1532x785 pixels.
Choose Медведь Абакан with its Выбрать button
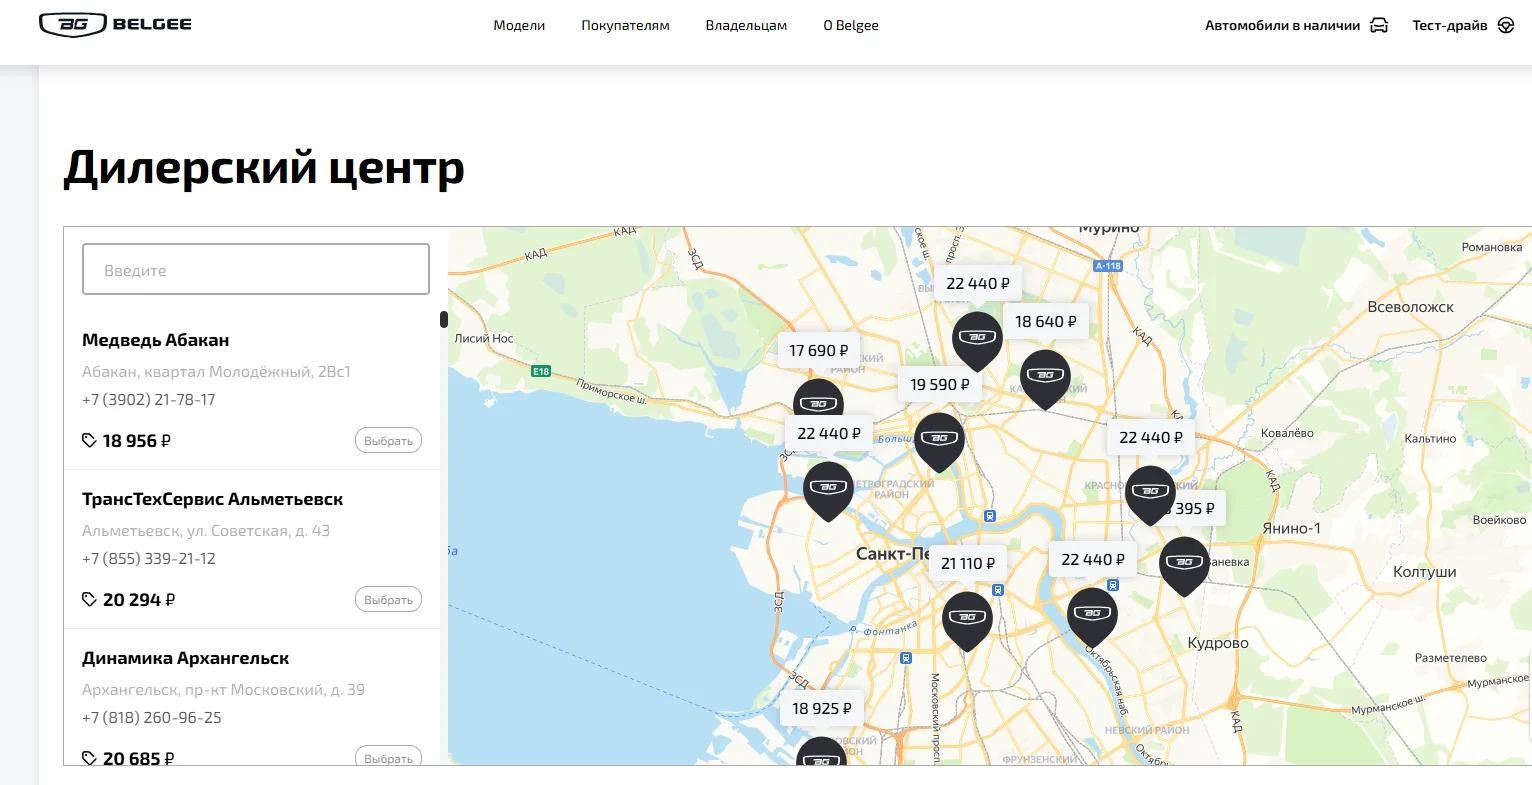point(388,441)
